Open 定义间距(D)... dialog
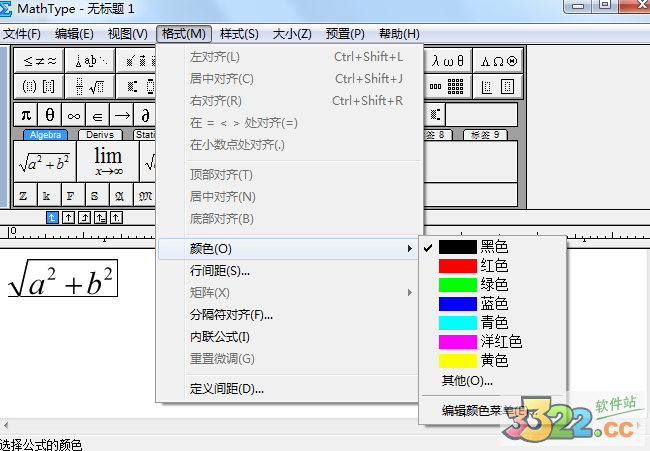This screenshot has height=451, width=650. (x=288, y=389)
